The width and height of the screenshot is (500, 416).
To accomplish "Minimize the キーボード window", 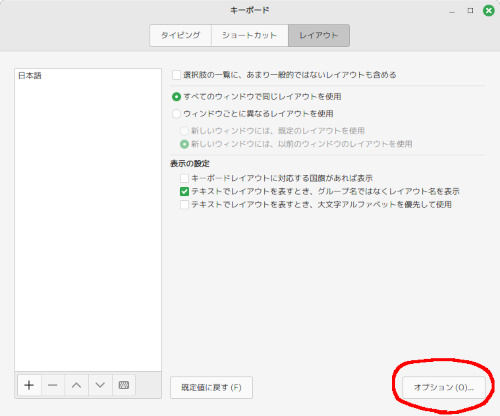I will tap(452, 11).
